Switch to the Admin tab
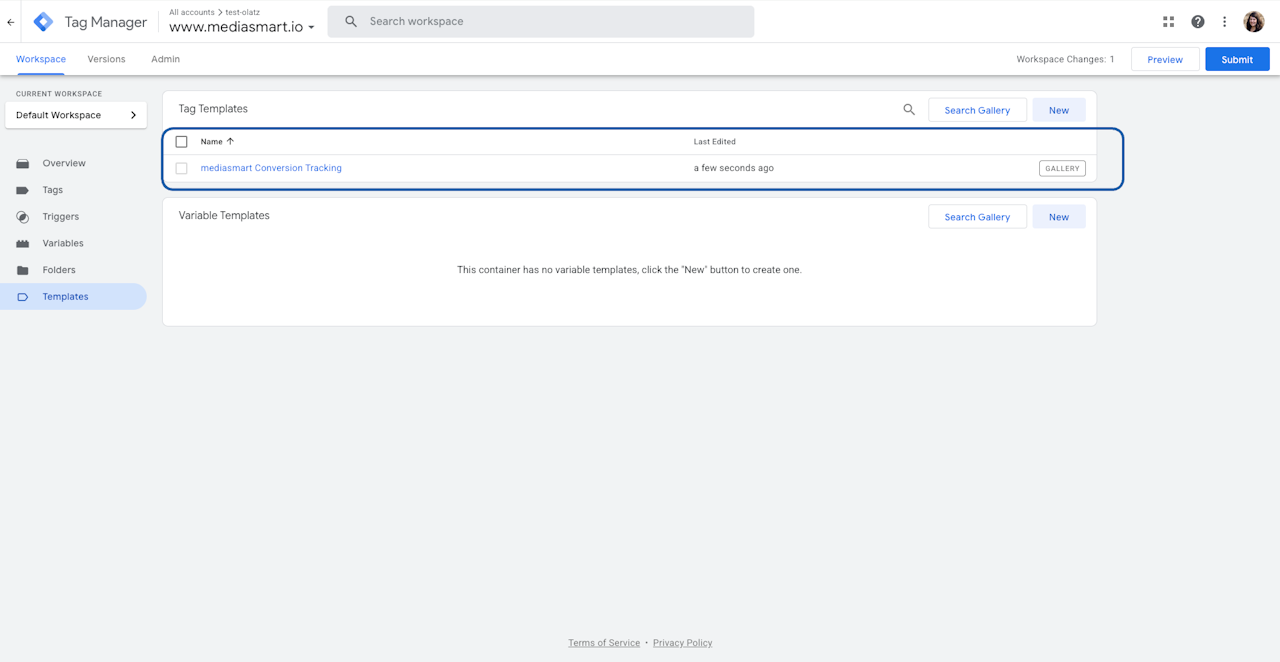The image size is (1280, 662). pos(166,59)
